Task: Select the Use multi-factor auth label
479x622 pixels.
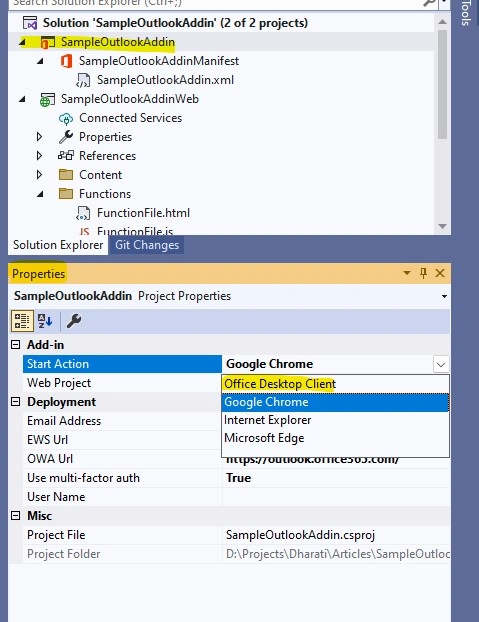Action: click(83, 478)
